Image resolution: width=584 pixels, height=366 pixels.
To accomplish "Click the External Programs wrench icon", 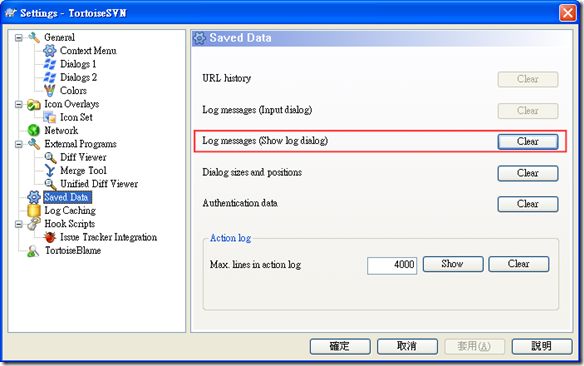I will tap(34, 144).
